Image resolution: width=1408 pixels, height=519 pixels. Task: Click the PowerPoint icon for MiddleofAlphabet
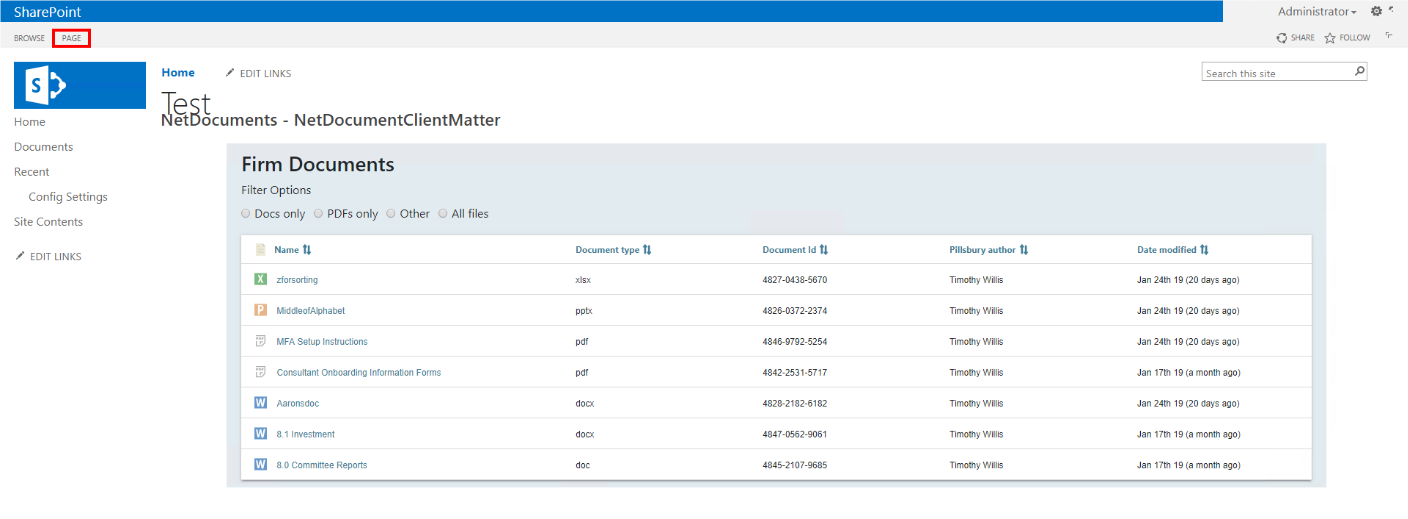click(x=260, y=311)
